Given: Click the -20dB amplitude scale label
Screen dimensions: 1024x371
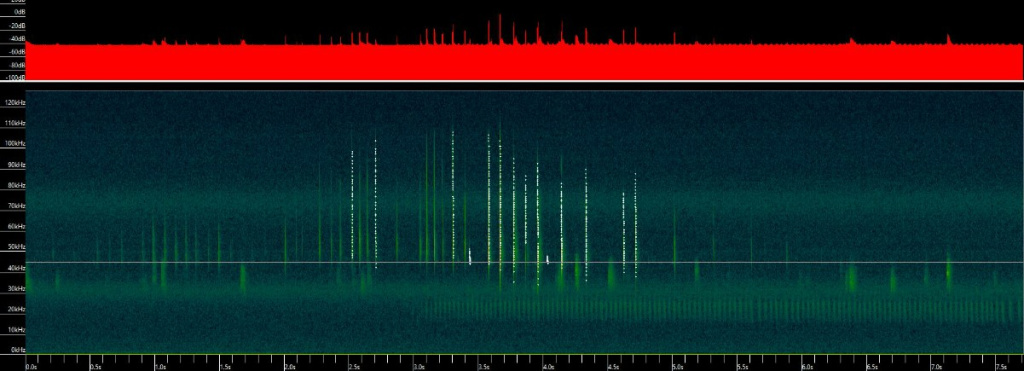Looking at the screenshot, I should [x=18, y=25].
